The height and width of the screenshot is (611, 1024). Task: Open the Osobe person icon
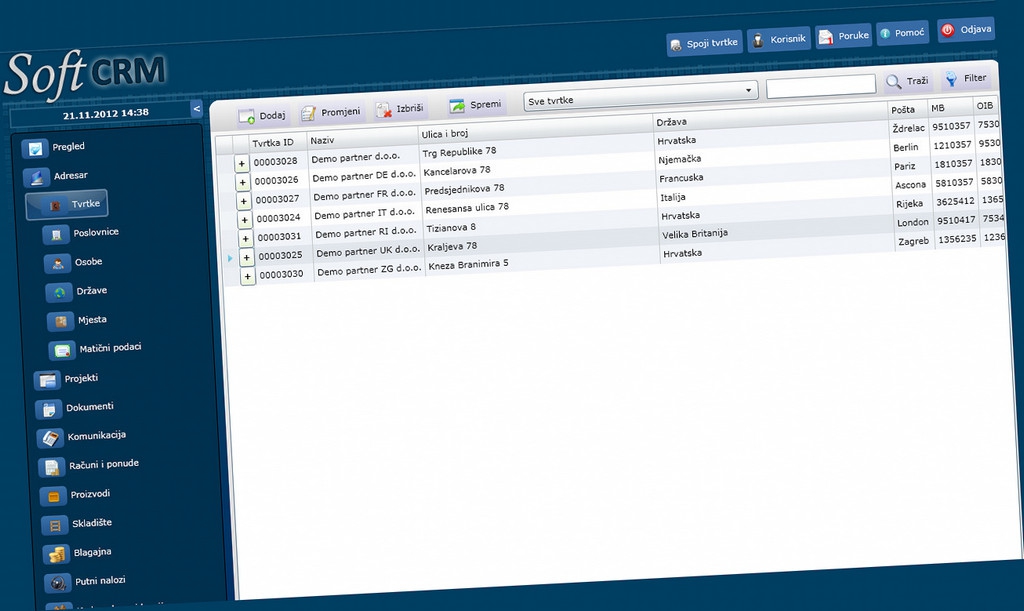coord(57,264)
